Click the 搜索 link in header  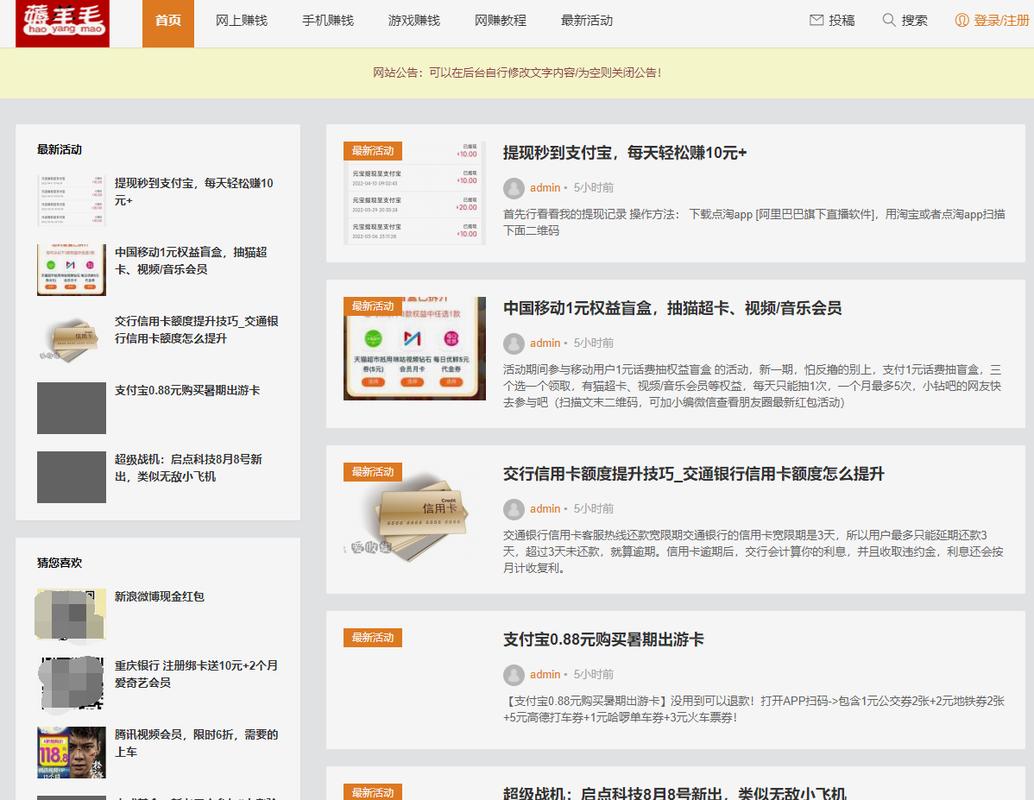click(x=915, y=20)
